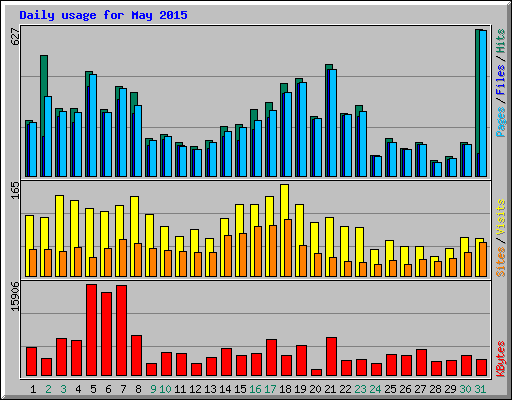This screenshot has width=512, height=400.
Task: Click day 24 on the x-axis
Action: pyautogui.click(x=375, y=389)
